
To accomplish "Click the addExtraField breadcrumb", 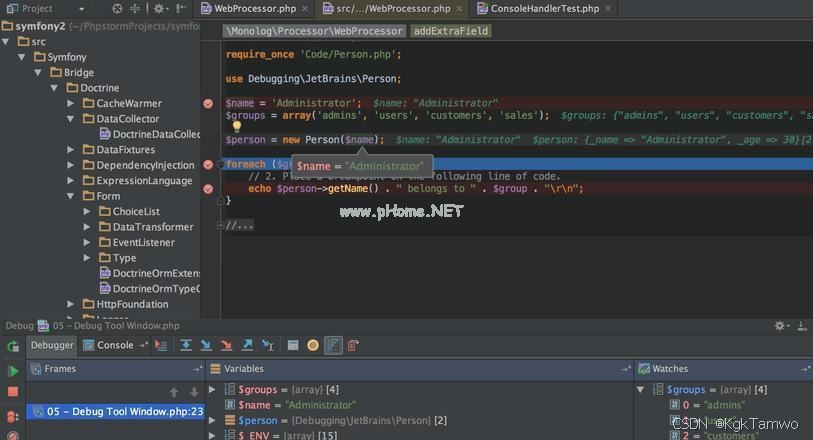I will (451, 31).
